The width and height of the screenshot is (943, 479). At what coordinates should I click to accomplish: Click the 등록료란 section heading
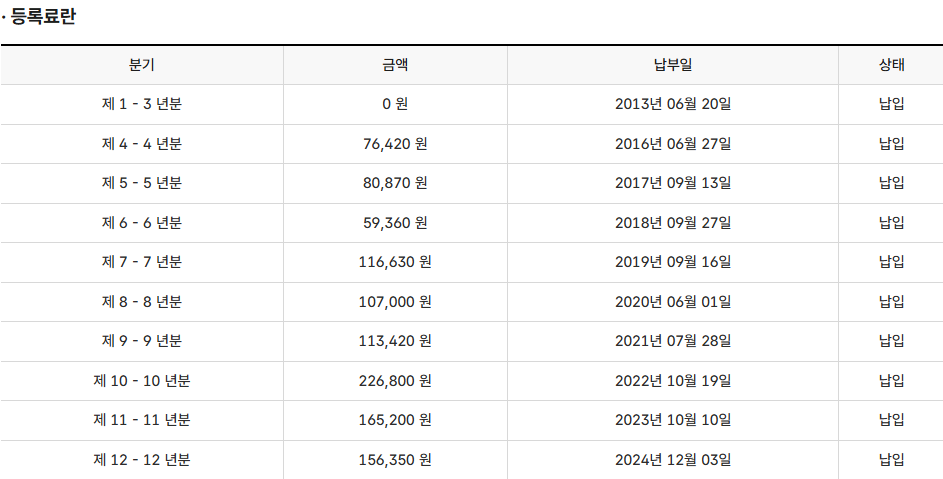coord(42,17)
